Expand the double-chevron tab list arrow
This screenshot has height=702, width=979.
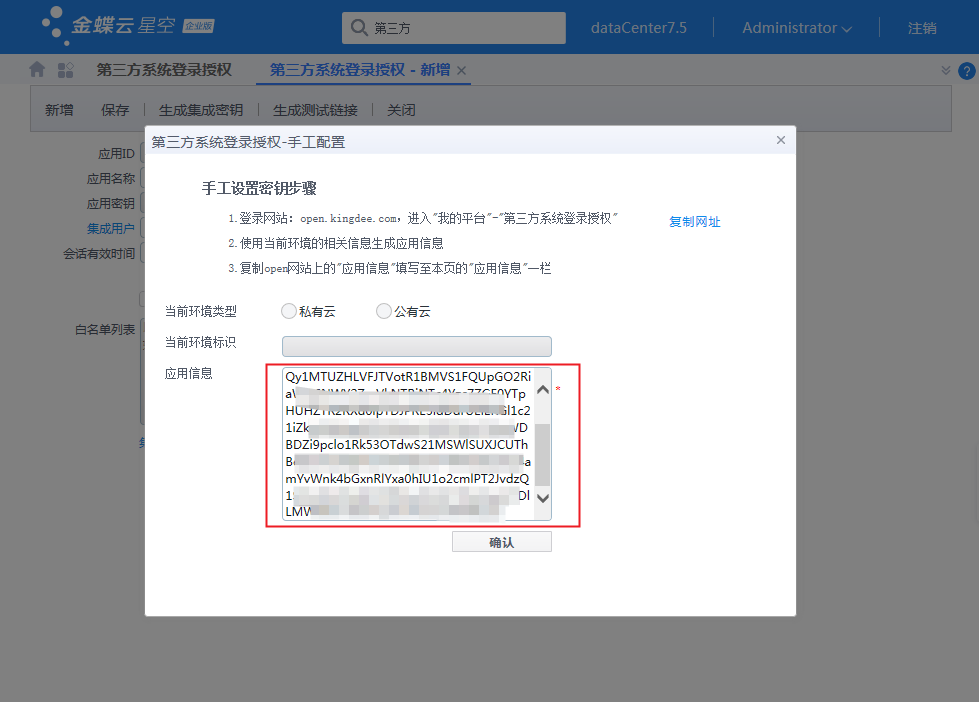click(946, 70)
